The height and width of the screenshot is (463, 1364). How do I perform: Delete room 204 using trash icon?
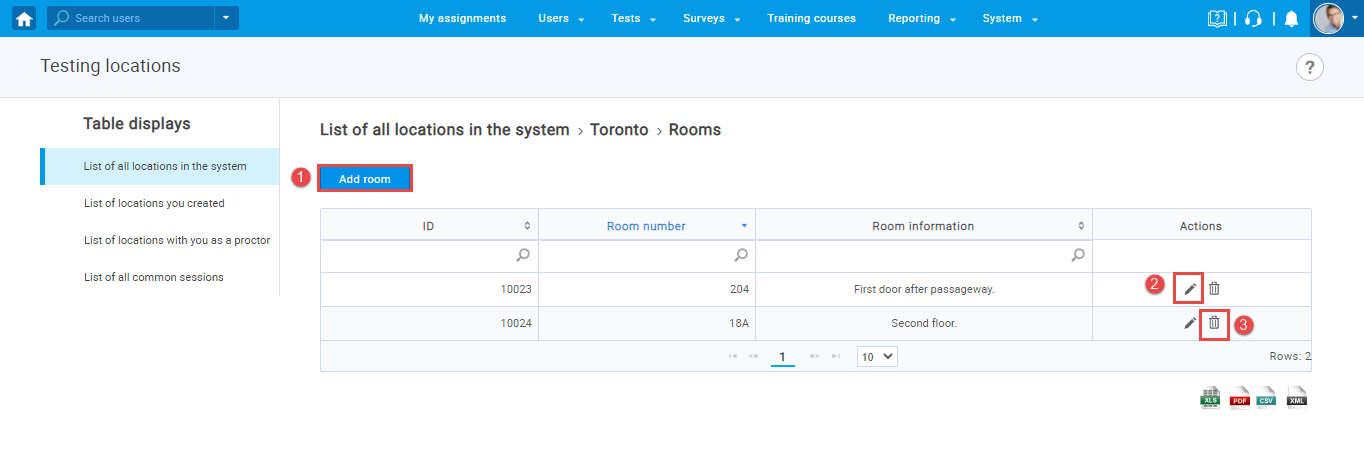(x=1214, y=289)
